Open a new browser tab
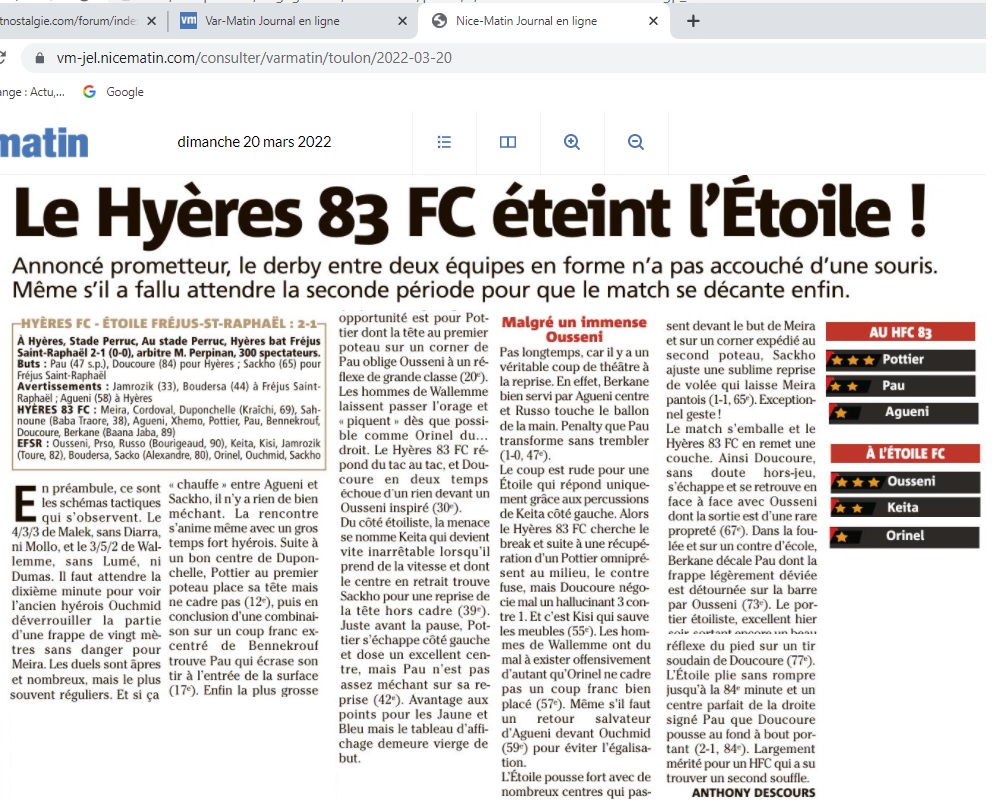This screenshot has width=992, height=811. (693, 21)
